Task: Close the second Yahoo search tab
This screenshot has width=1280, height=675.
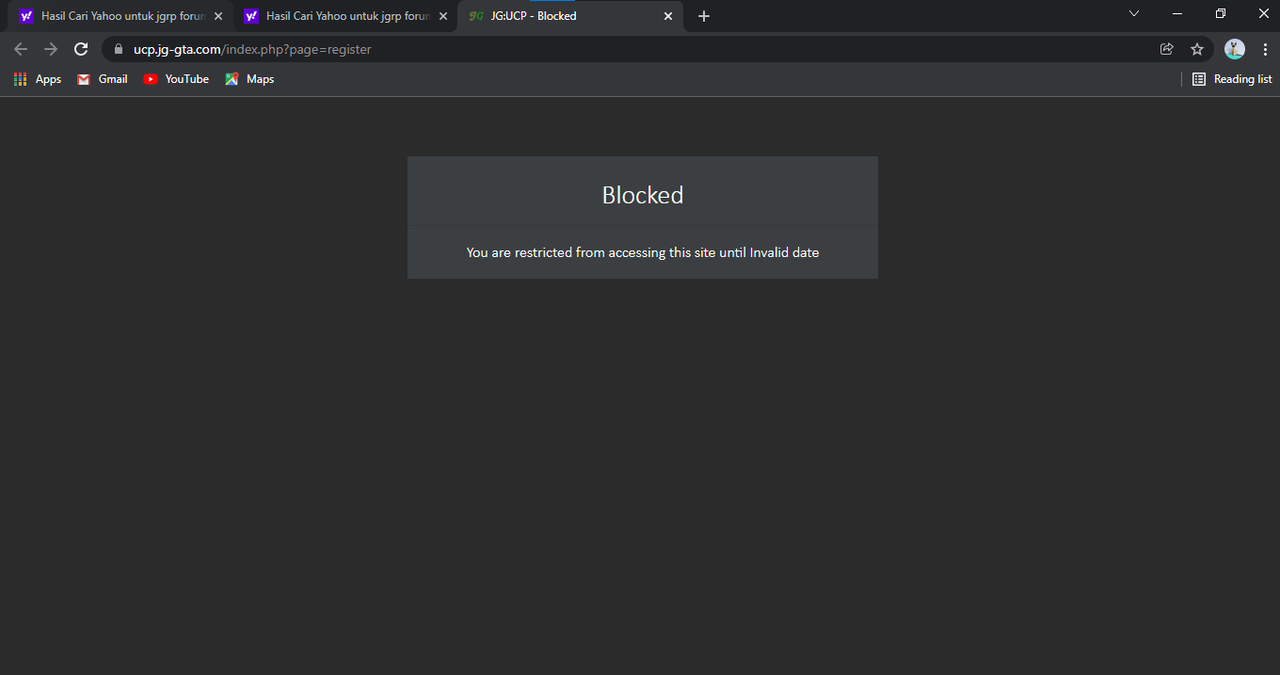Action: click(x=443, y=16)
